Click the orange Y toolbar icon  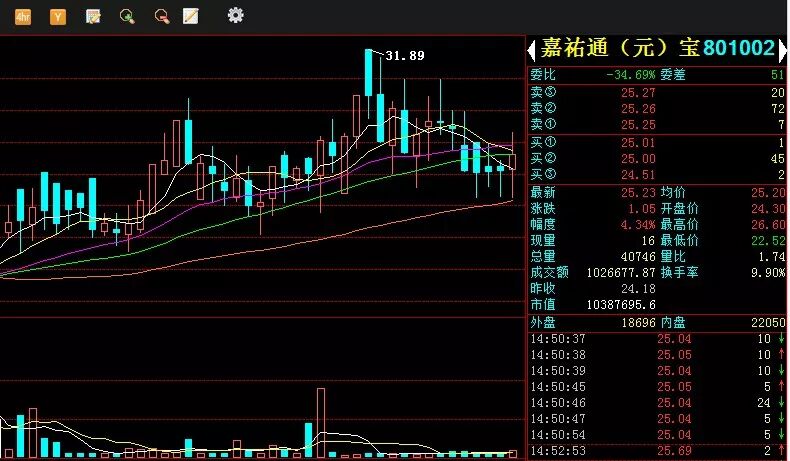click(57, 17)
